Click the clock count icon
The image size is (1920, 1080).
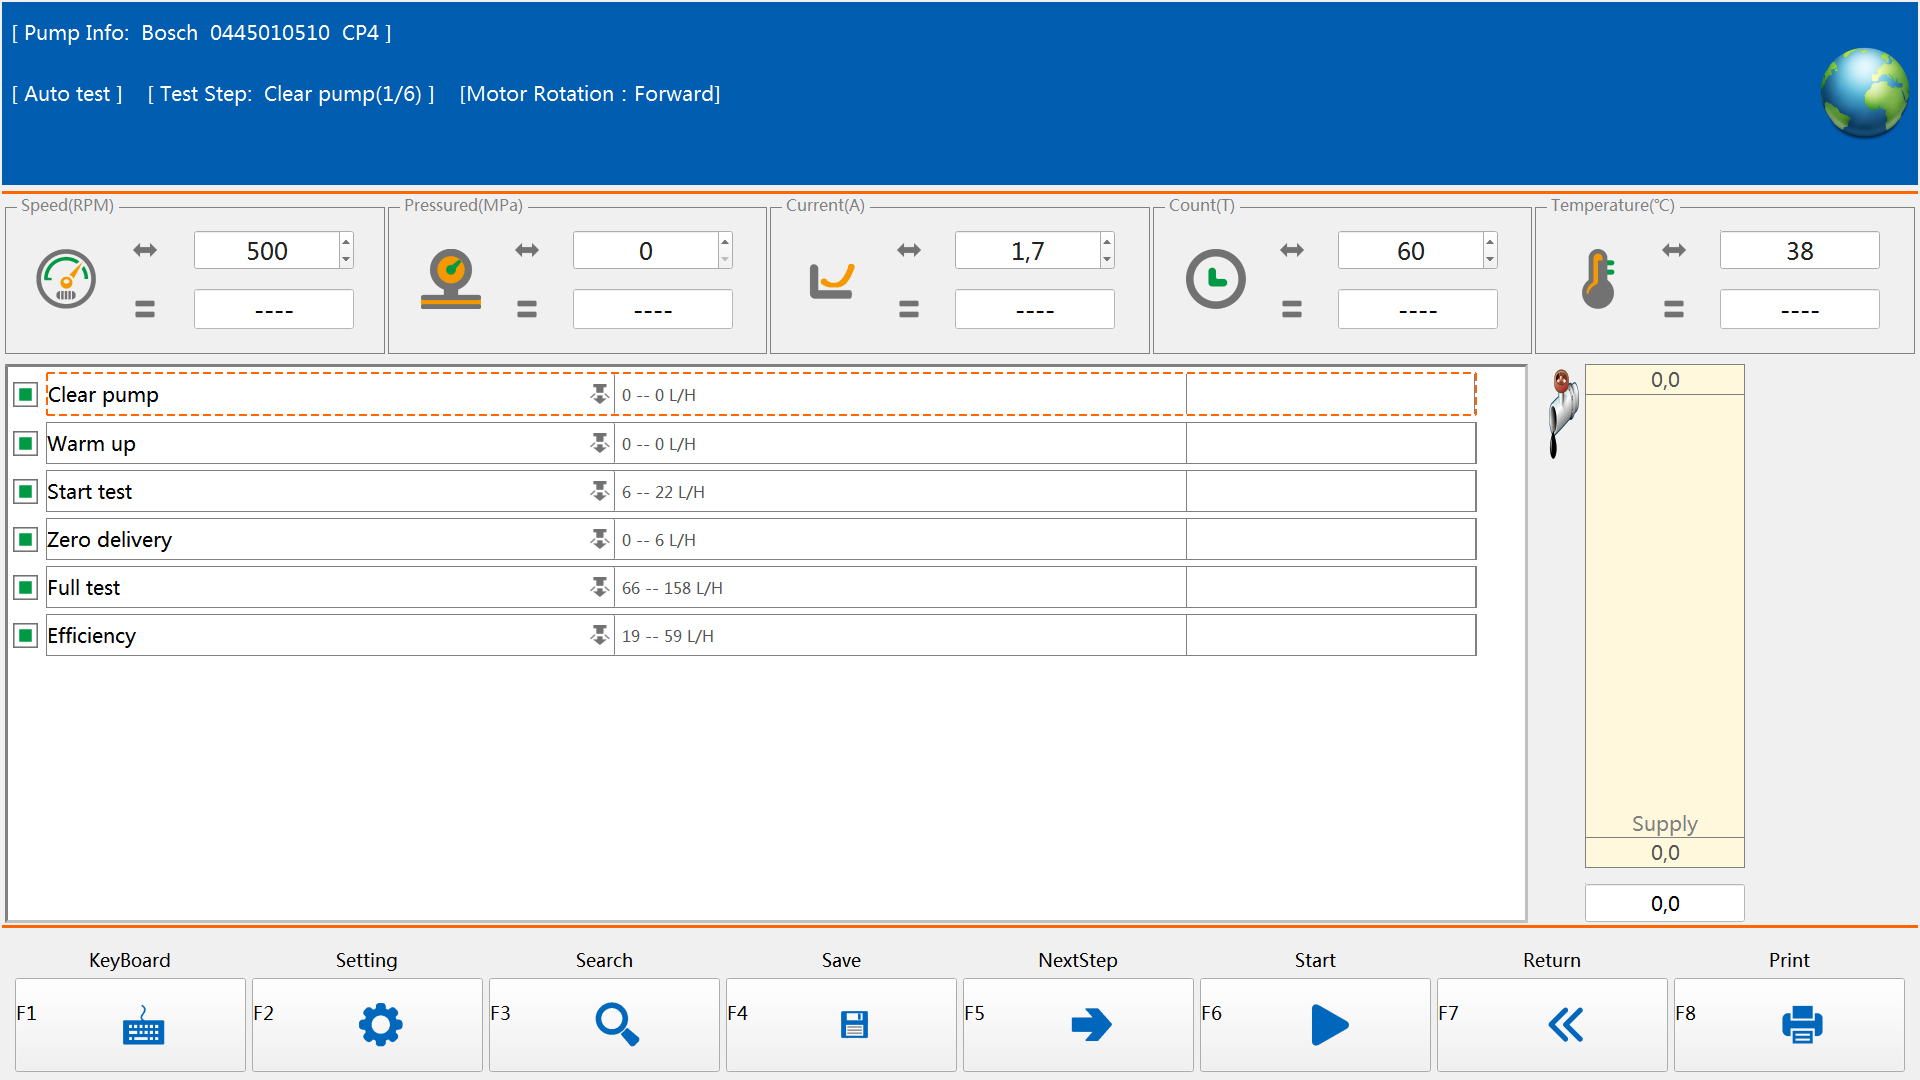(1215, 279)
